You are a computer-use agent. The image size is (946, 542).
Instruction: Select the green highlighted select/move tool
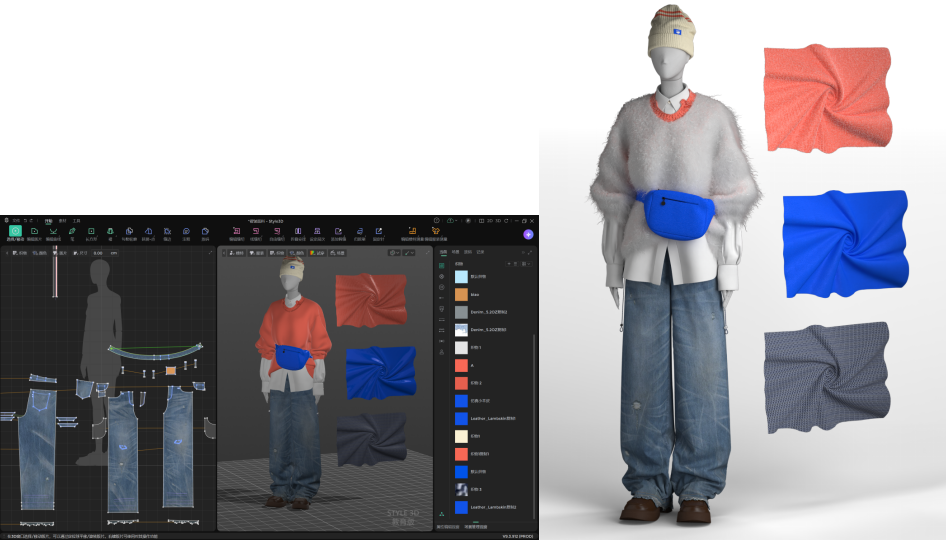point(15,231)
